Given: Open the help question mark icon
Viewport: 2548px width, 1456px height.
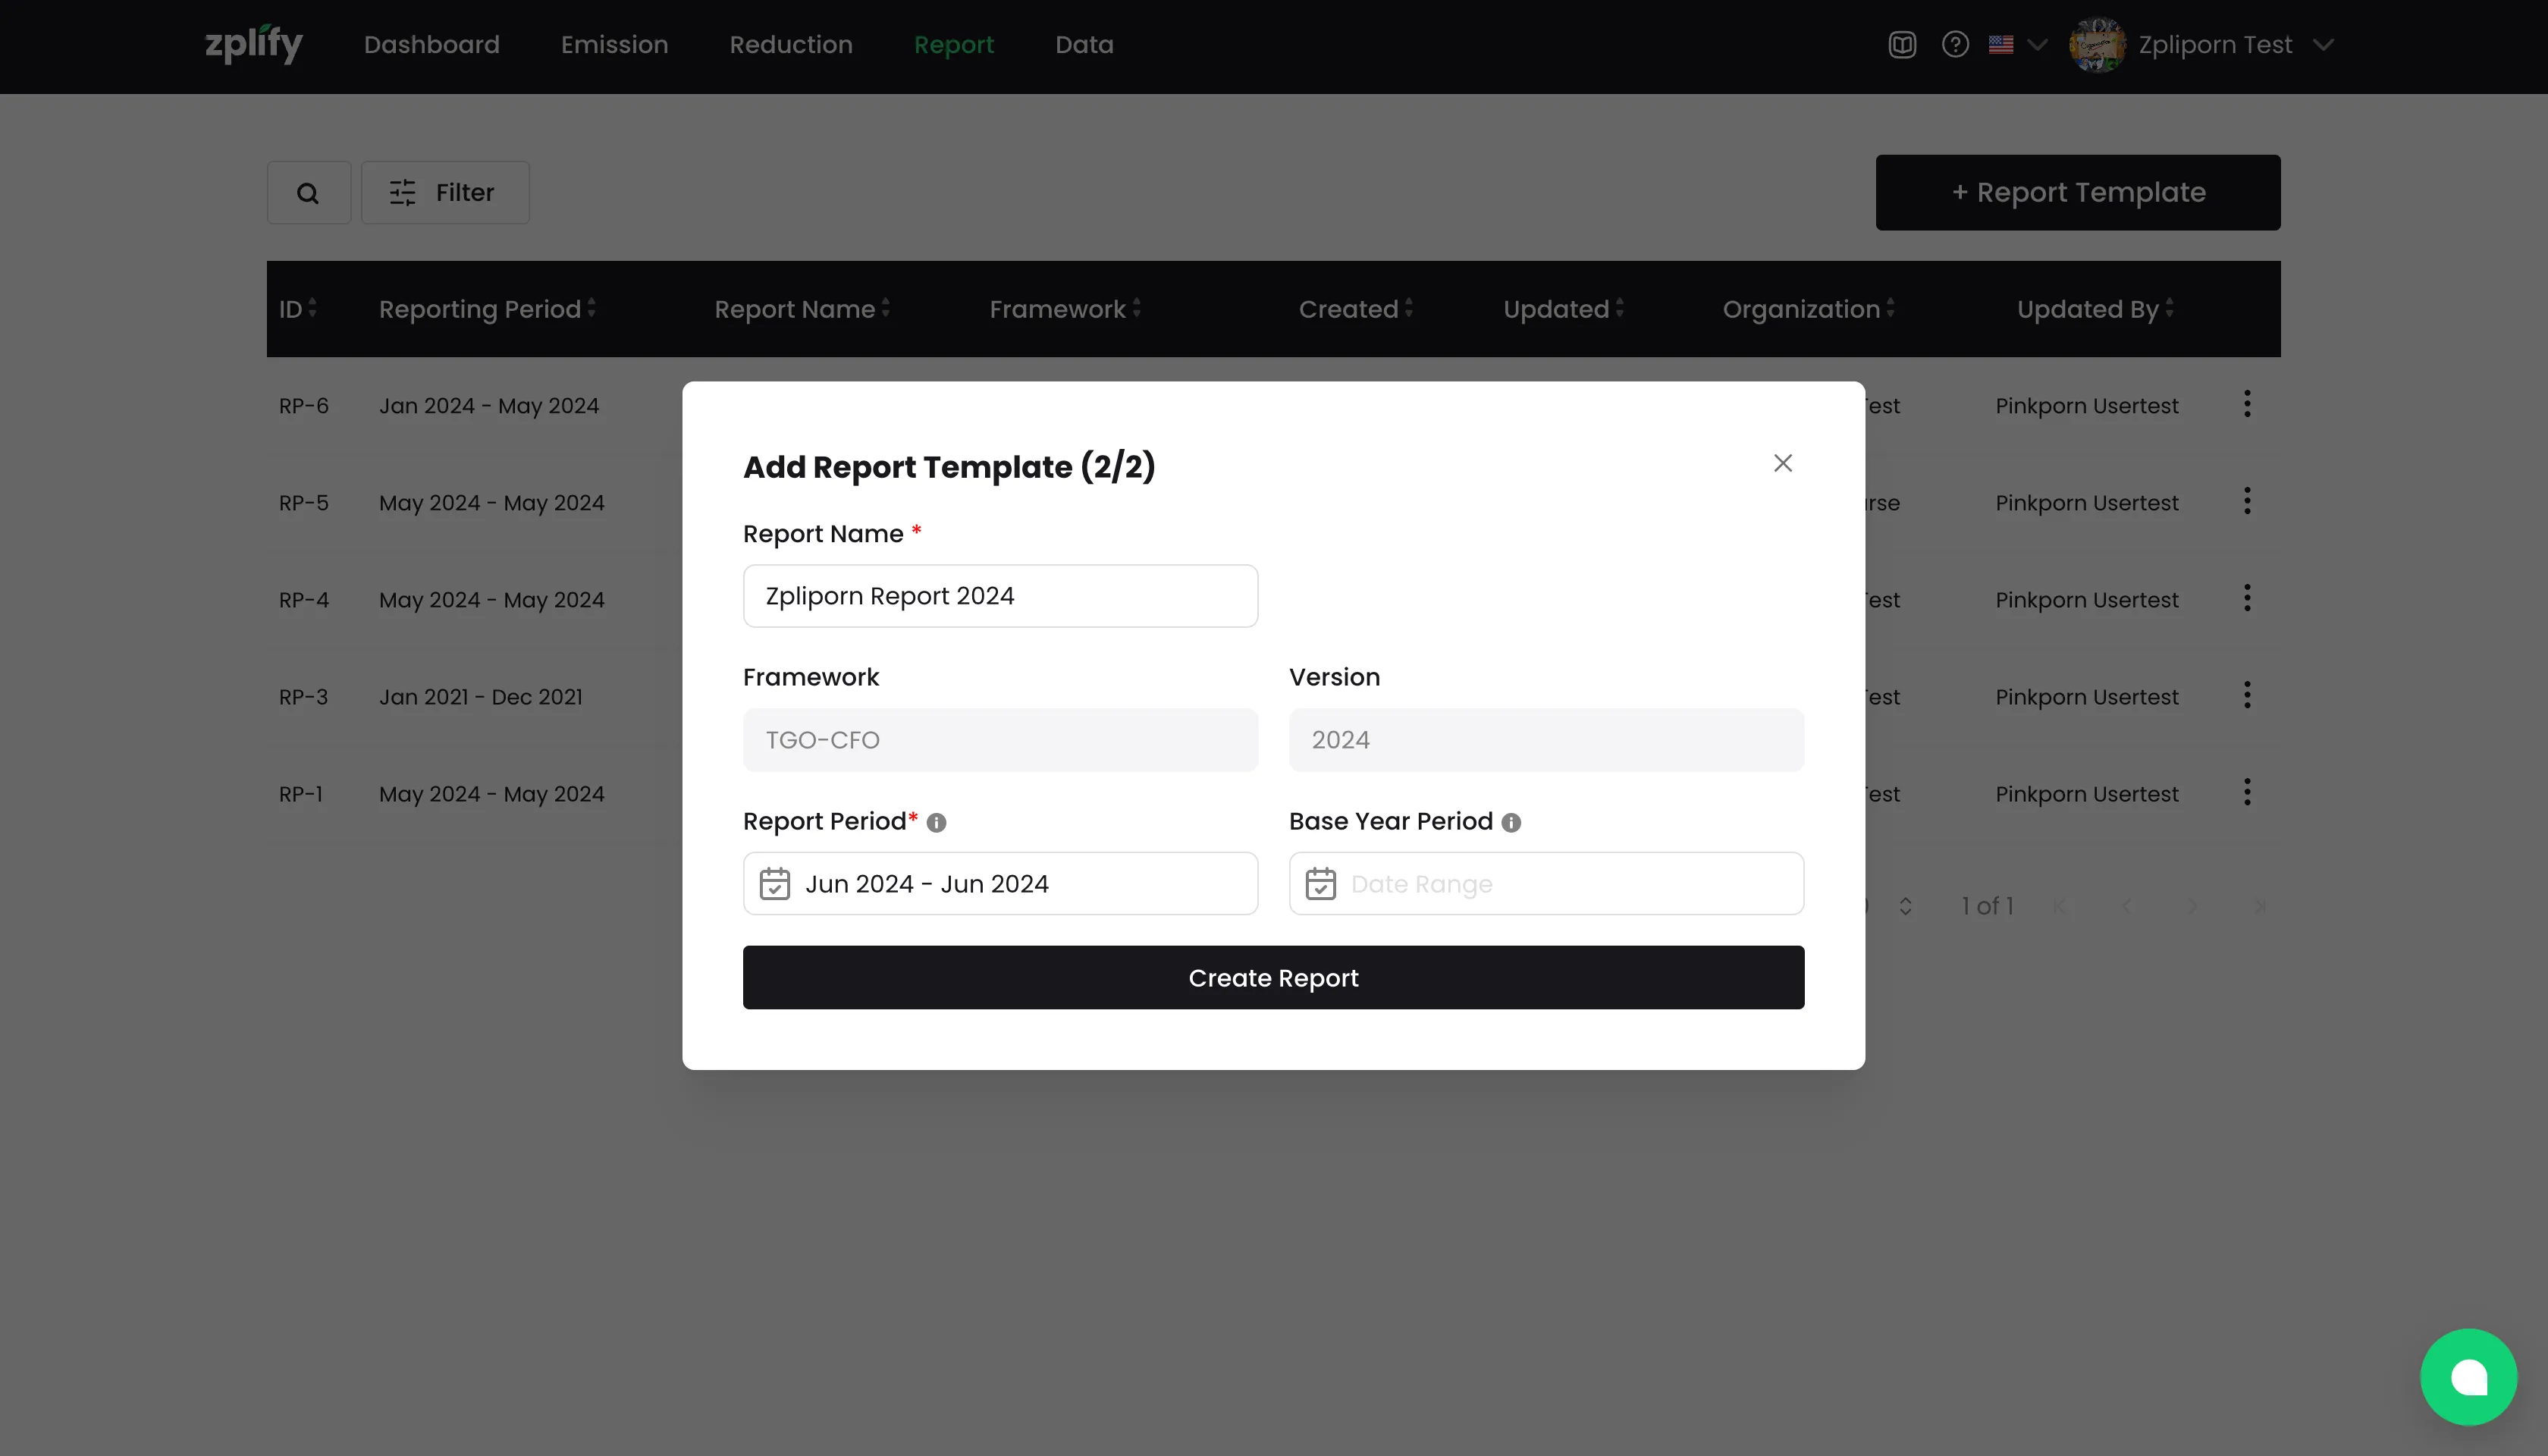Looking at the screenshot, I should (x=1955, y=45).
